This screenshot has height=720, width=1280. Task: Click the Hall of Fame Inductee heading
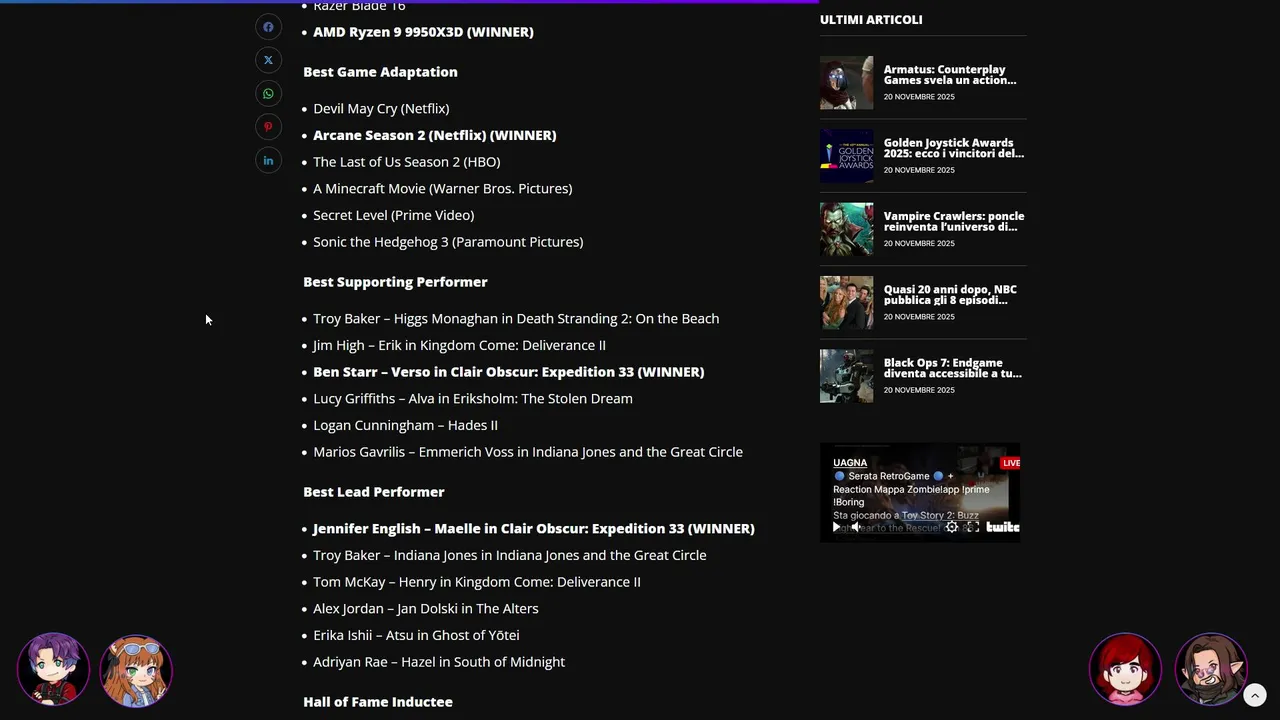[x=378, y=702]
